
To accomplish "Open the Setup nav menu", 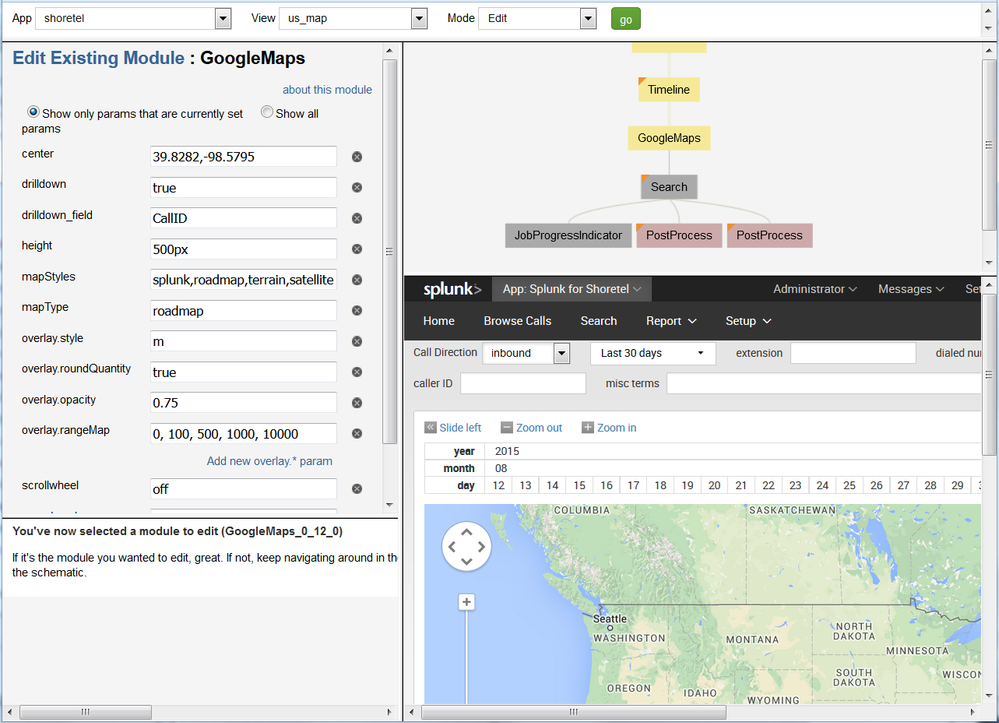I will [748, 321].
